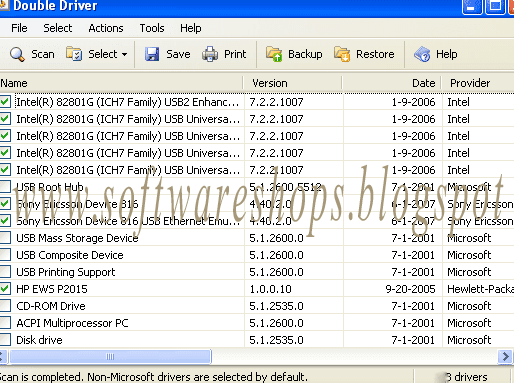Screen dimensions: 514x383
Task: Open the File menu
Action: tap(19, 28)
